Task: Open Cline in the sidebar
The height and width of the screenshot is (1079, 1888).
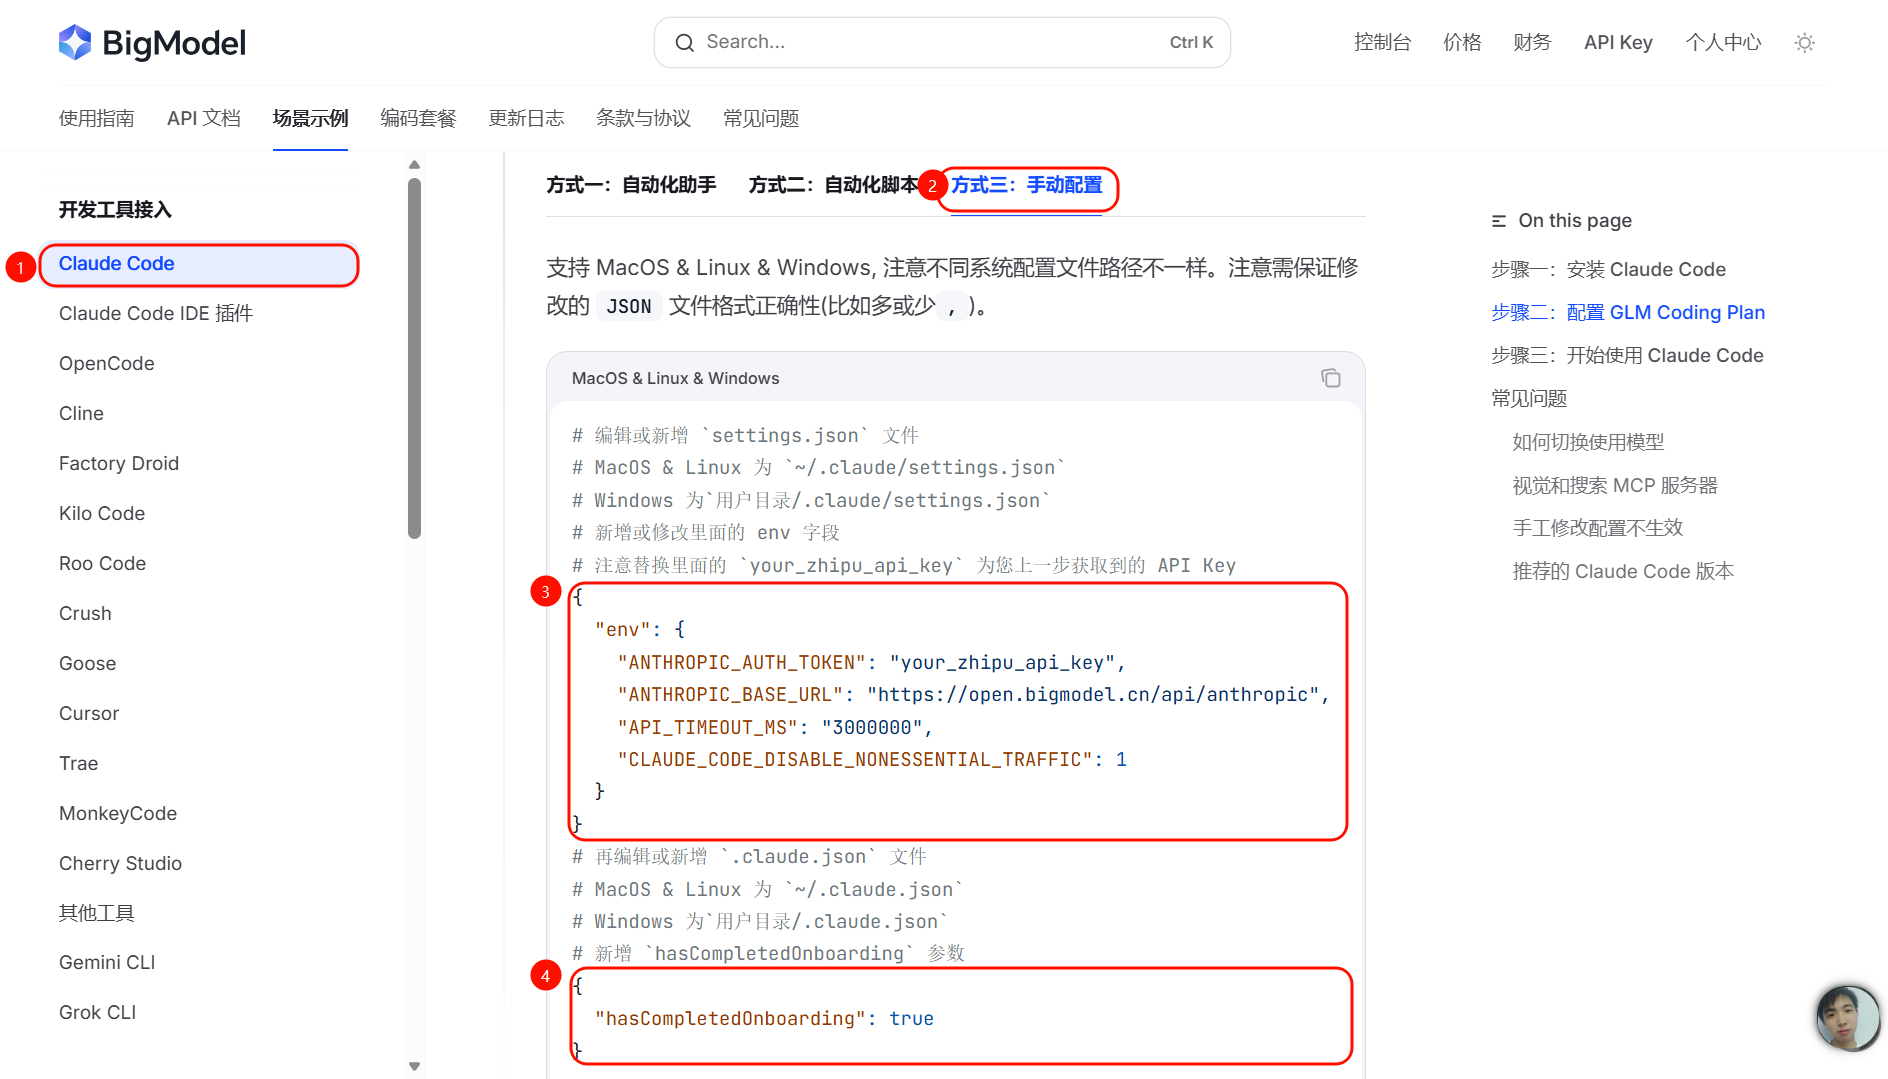Action: point(81,414)
